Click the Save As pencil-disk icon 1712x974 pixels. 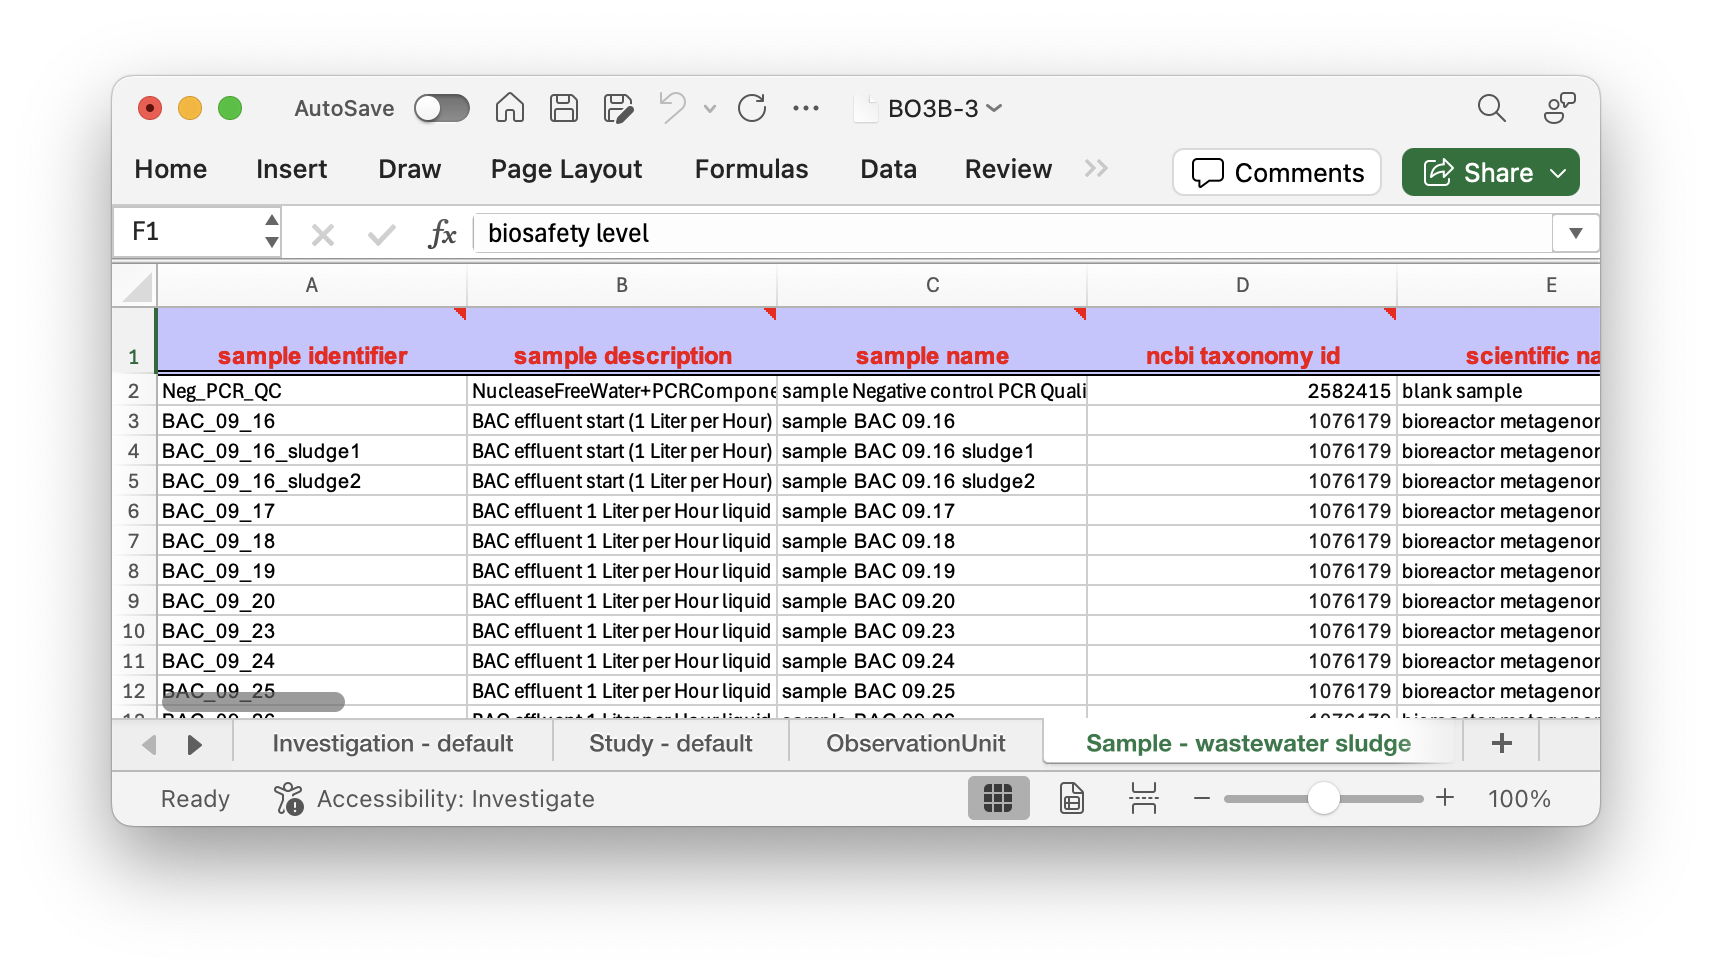click(x=619, y=108)
